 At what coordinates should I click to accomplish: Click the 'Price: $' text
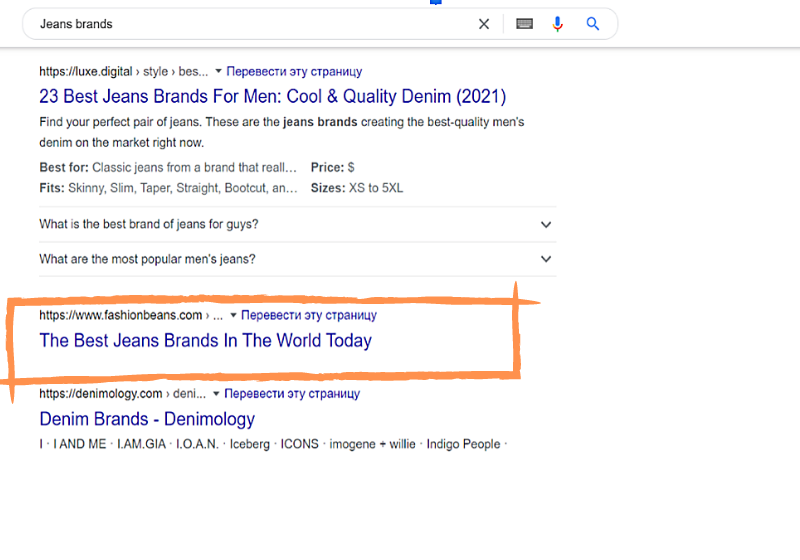tap(332, 167)
